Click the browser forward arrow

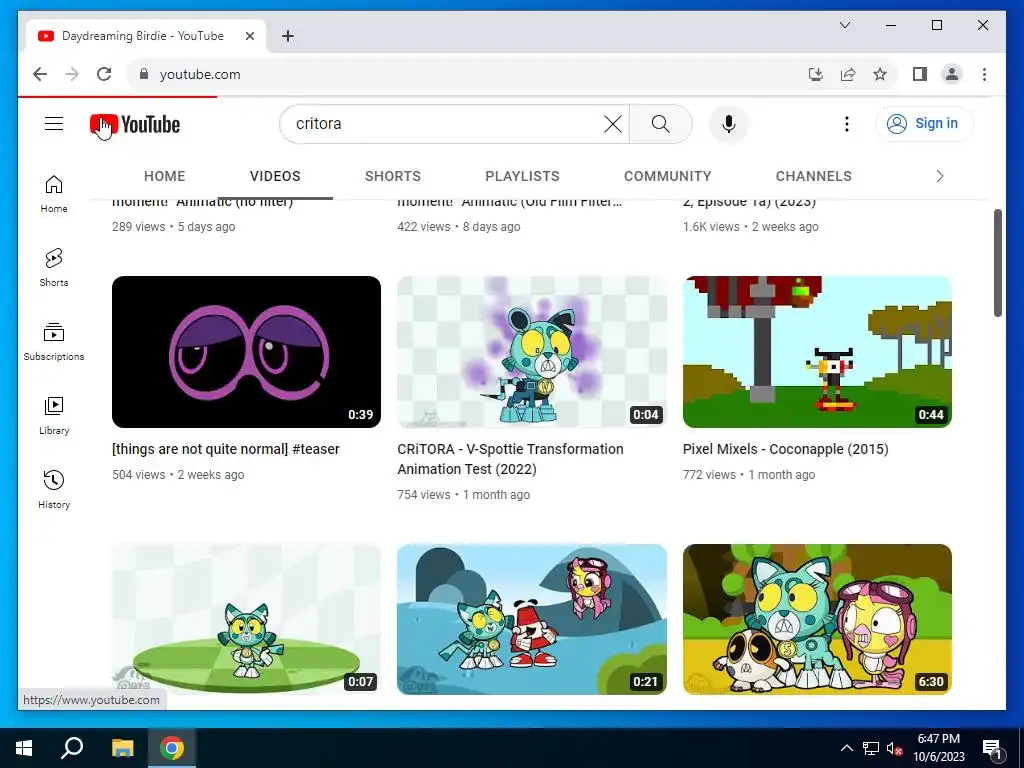pos(72,74)
